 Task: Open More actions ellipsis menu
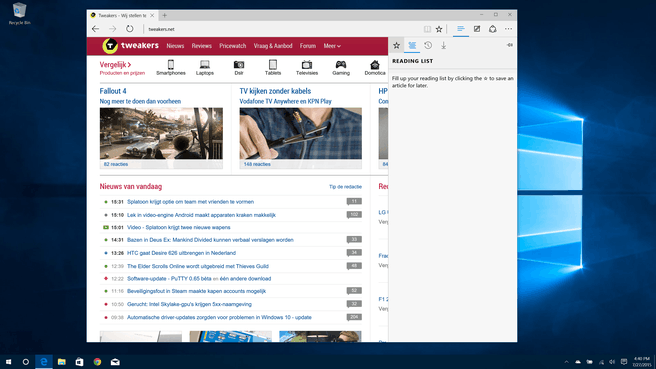click(x=508, y=29)
